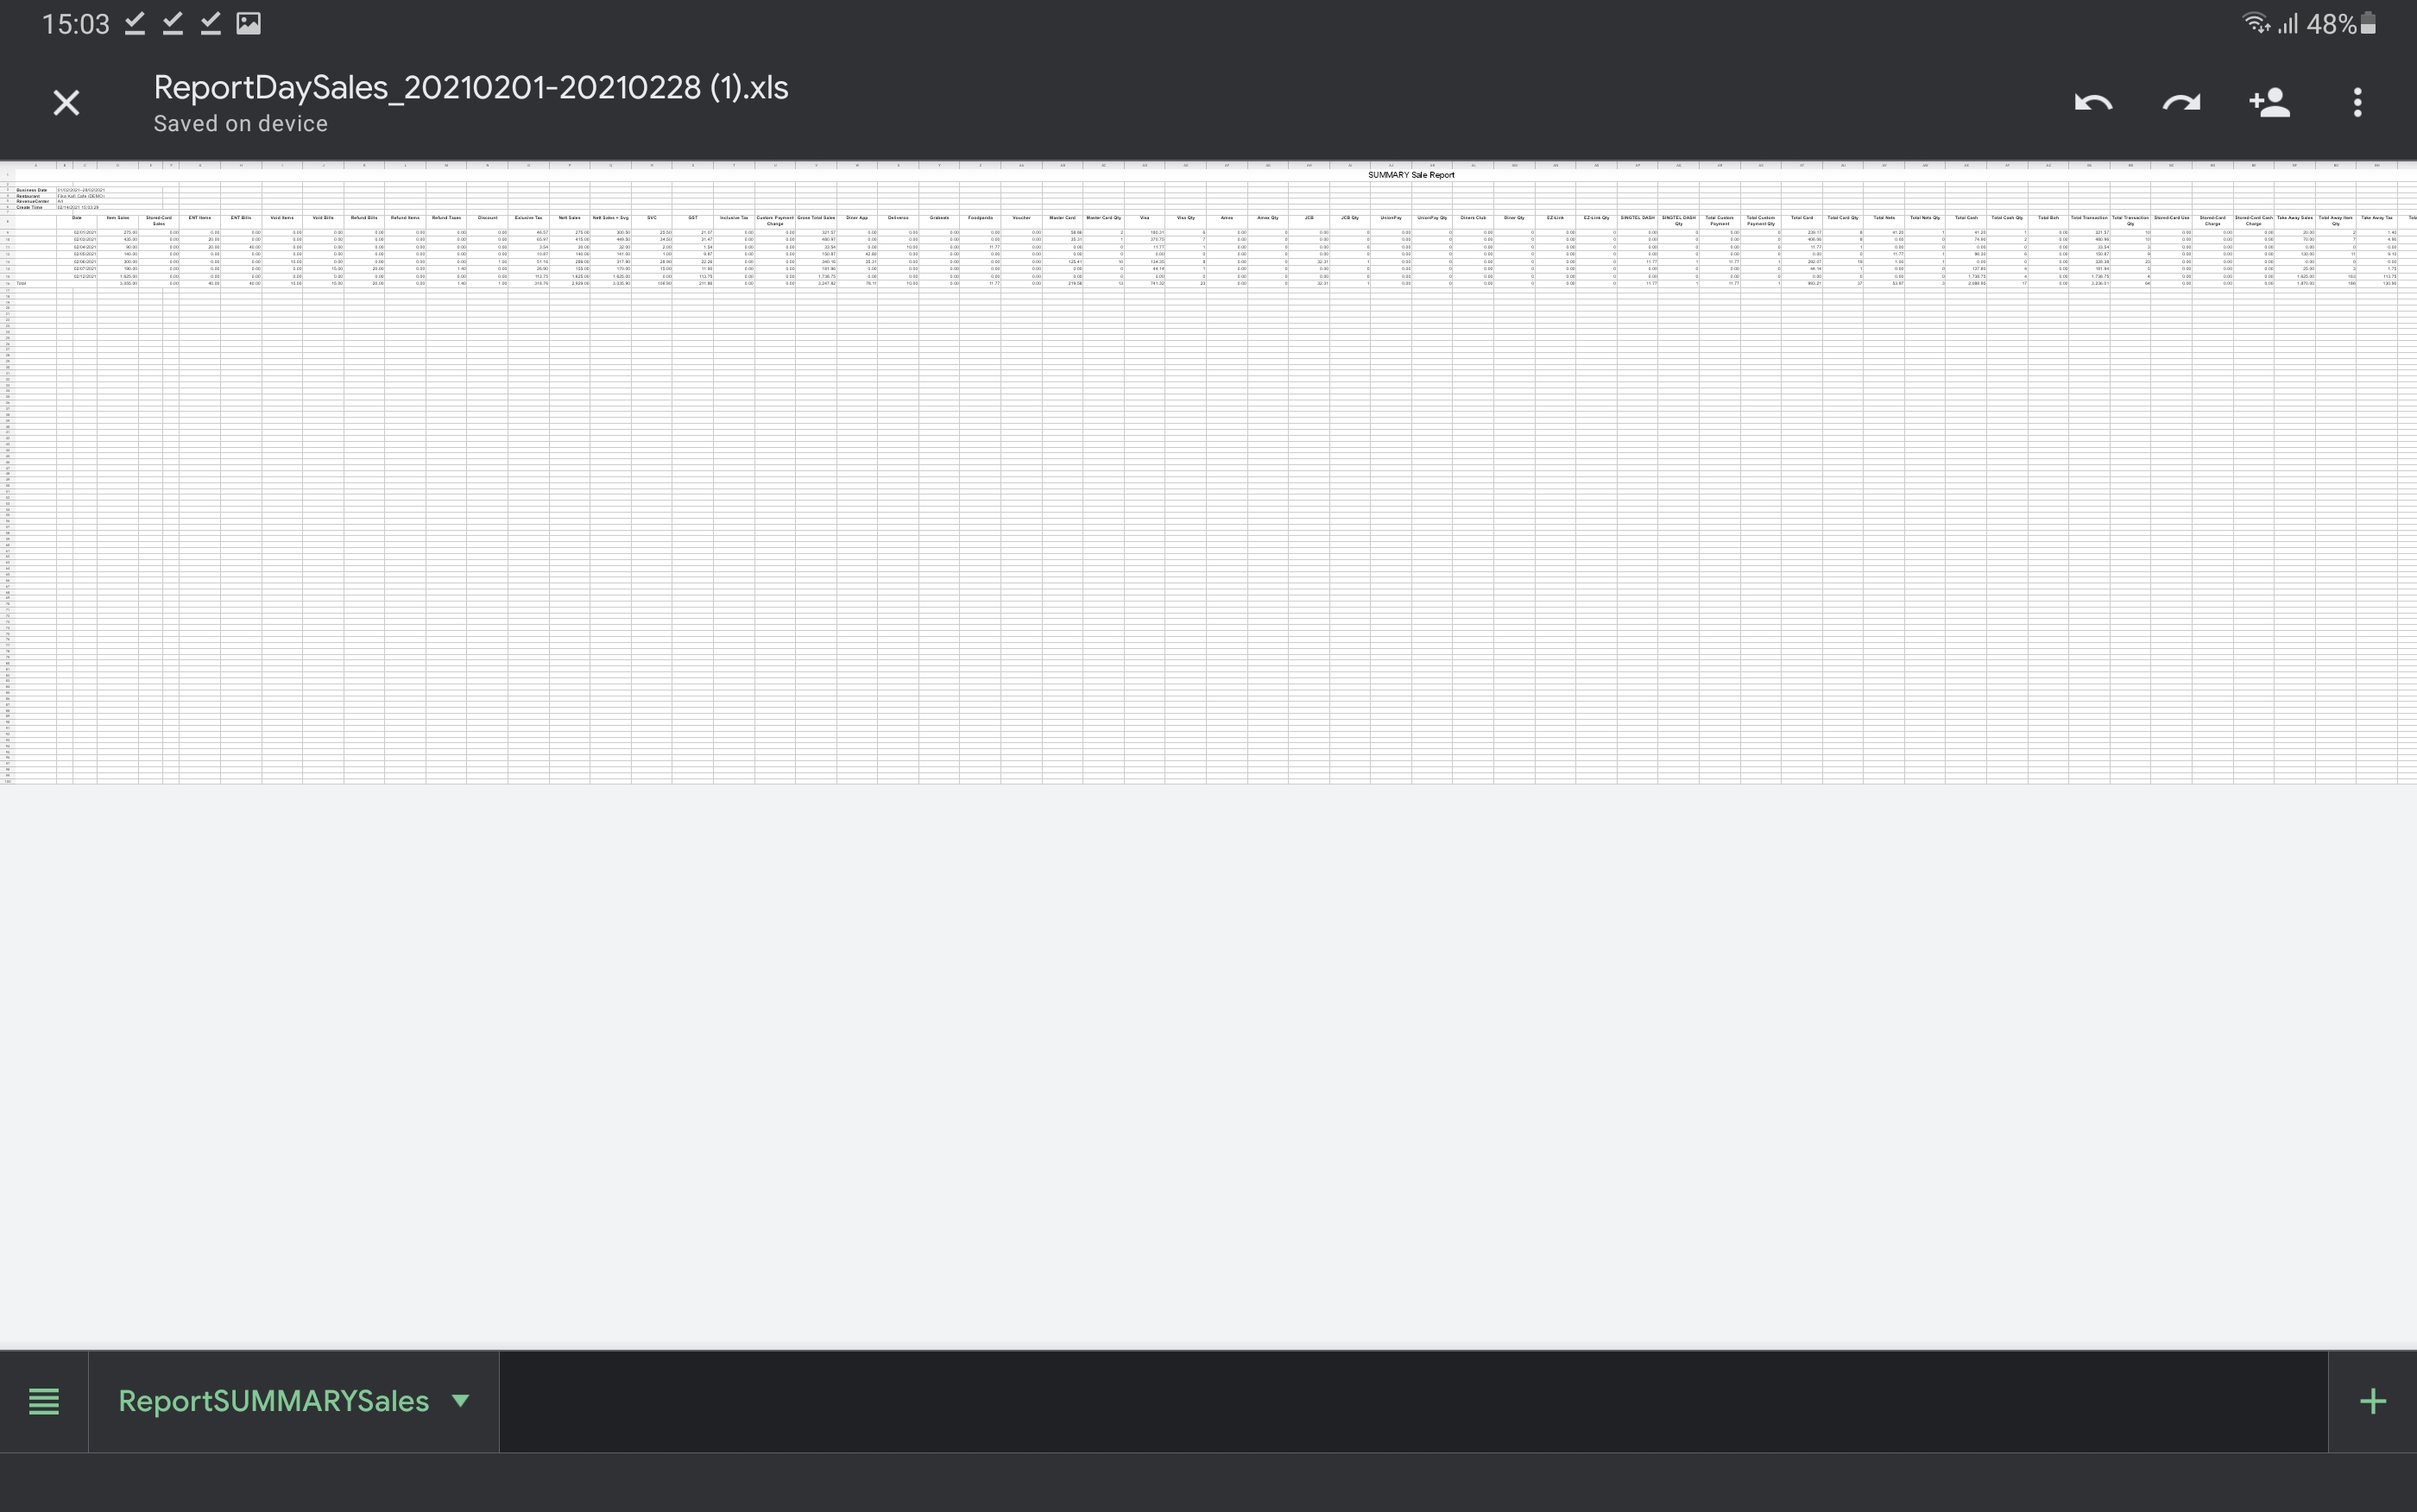The width and height of the screenshot is (2417, 1512).
Task: Undo the last edit
Action: tap(2093, 103)
